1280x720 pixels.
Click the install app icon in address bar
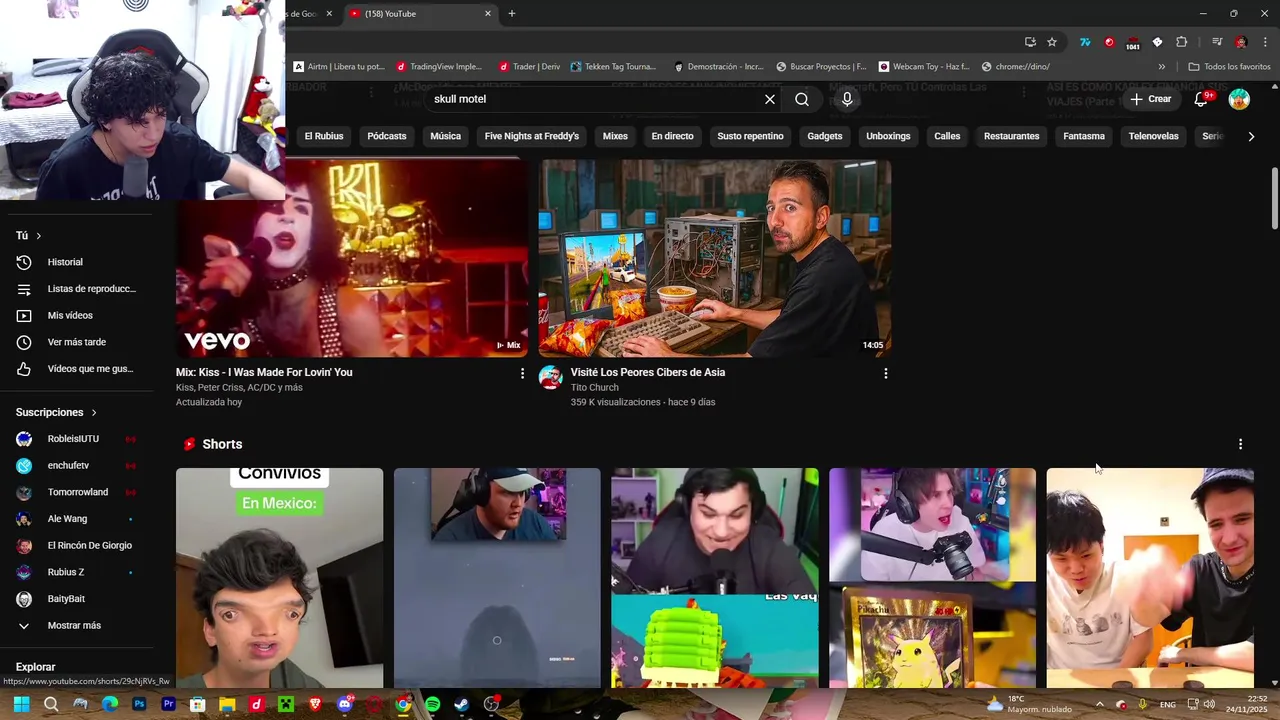point(1030,42)
